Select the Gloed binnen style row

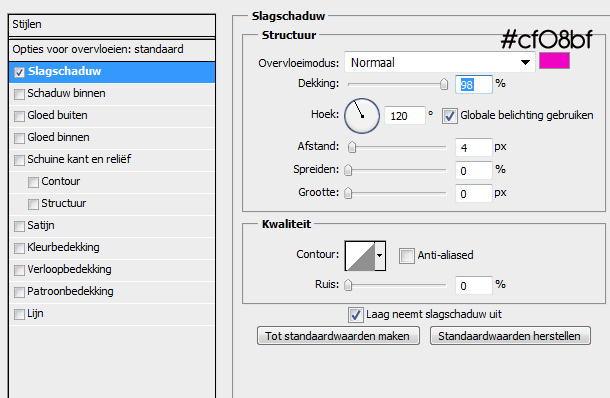tap(112, 138)
